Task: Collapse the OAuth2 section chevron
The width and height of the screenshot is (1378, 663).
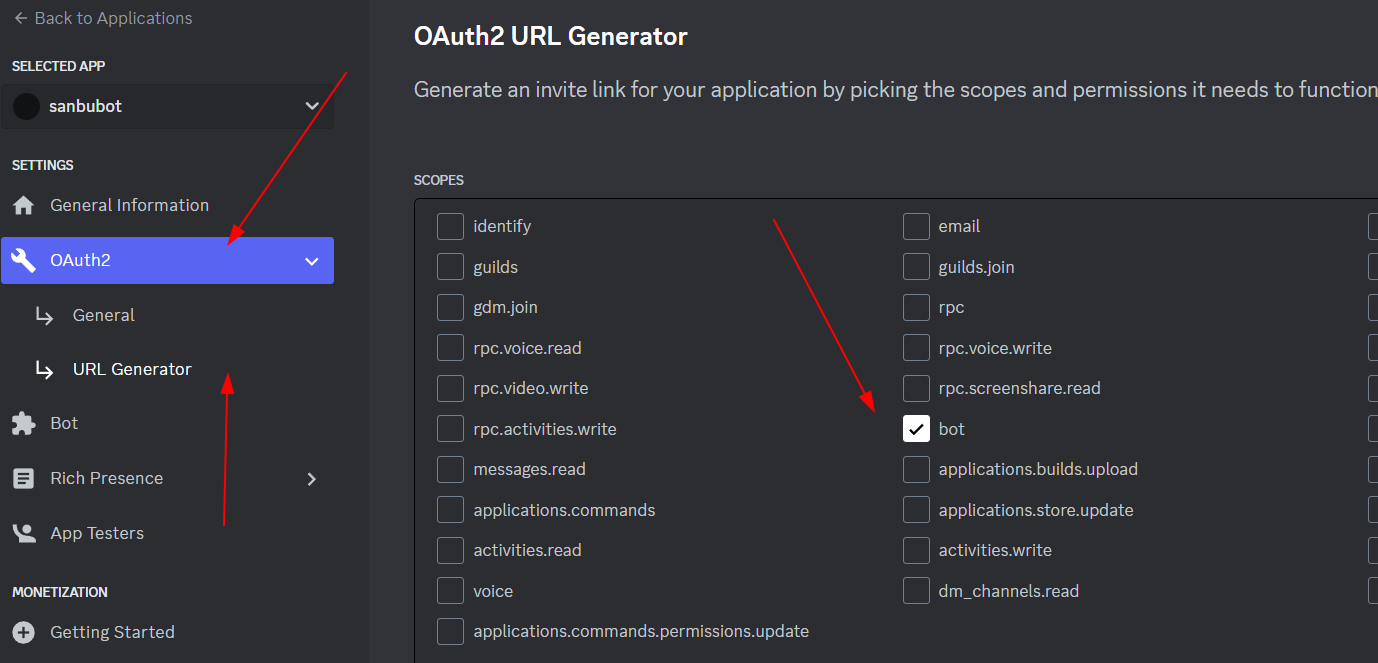Action: pos(312,261)
